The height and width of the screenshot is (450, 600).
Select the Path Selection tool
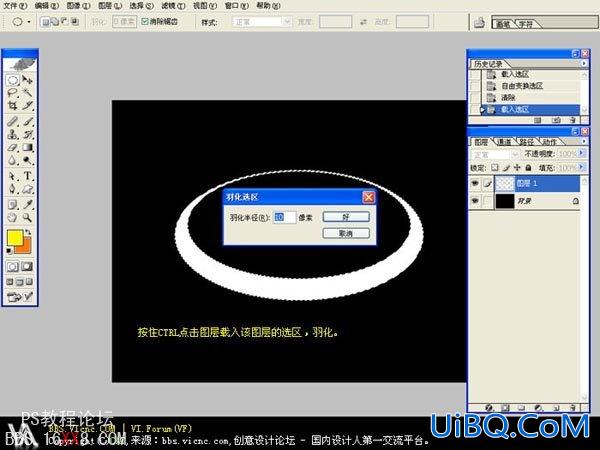pos(12,176)
